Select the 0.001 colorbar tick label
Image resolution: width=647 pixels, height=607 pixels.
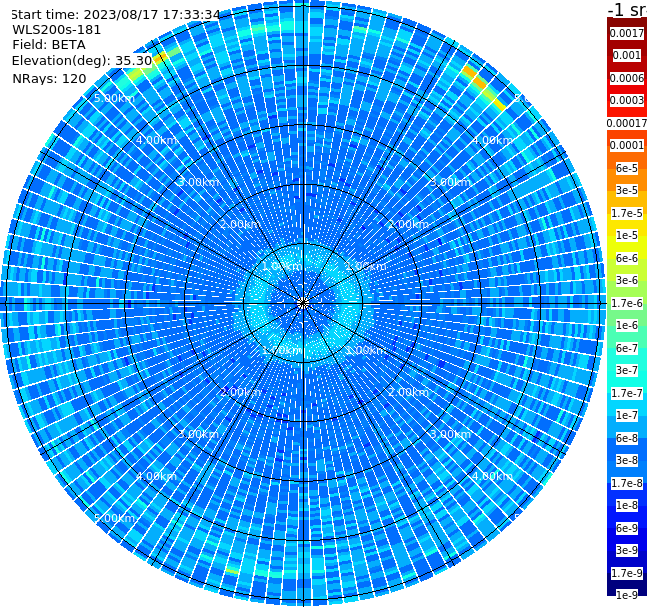pyautogui.click(x=627, y=55)
